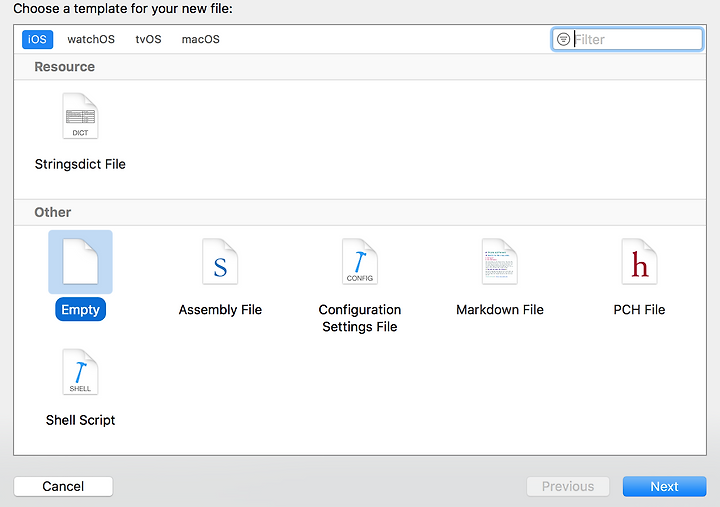Open the filter options icon in the search field
The width and height of the screenshot is (720, 507).
coord(563,39)
